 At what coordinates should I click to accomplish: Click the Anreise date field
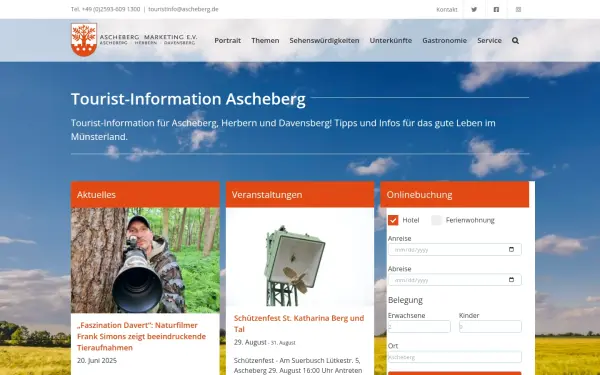[x=455, y=249]
